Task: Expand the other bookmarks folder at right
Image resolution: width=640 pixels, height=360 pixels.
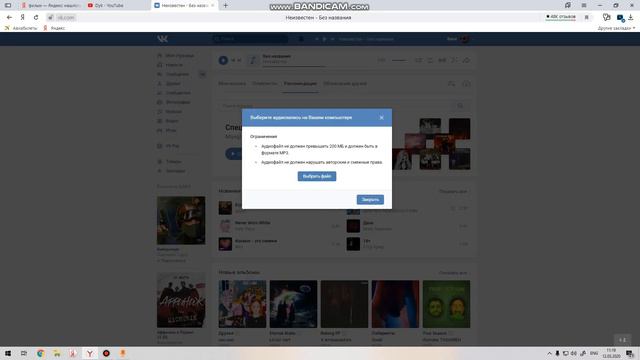Action: [616, 28]
